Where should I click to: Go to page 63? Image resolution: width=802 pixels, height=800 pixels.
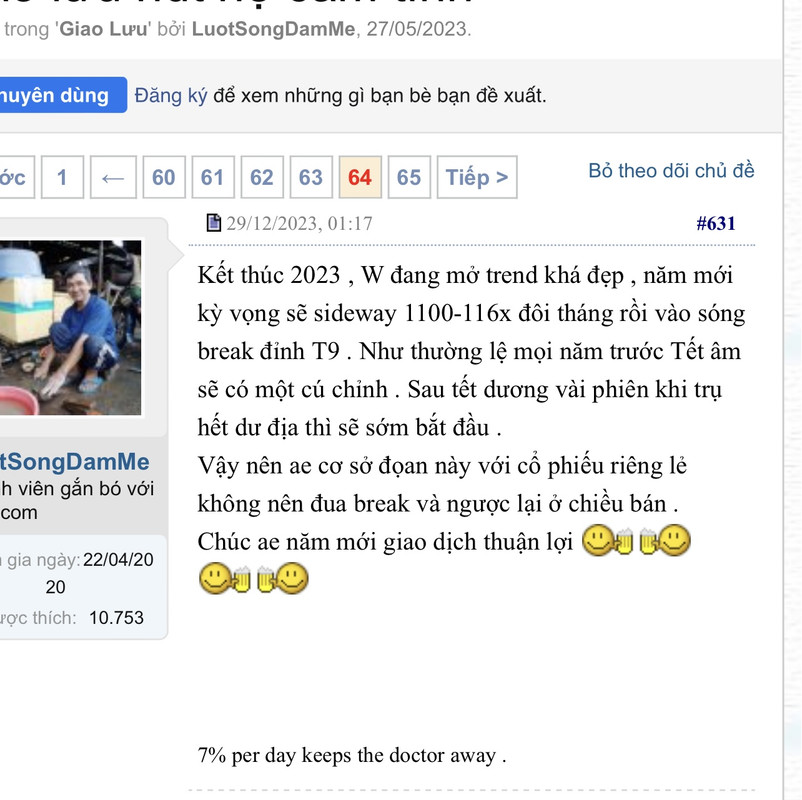[311, 177]
